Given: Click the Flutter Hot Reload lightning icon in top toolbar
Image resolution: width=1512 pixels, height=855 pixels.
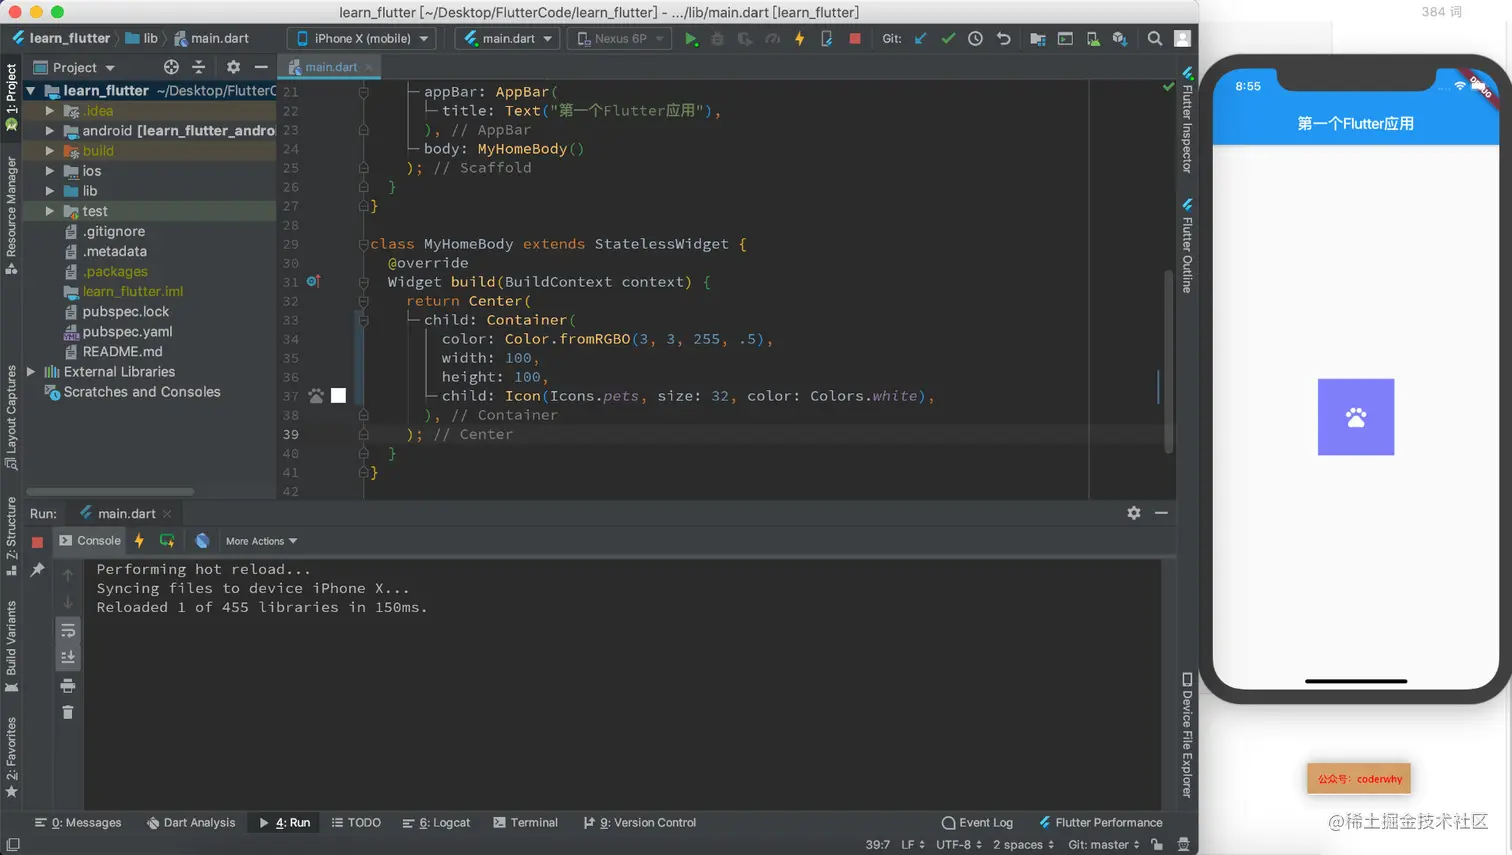Looking at the screenshot, I should point(799,39).
